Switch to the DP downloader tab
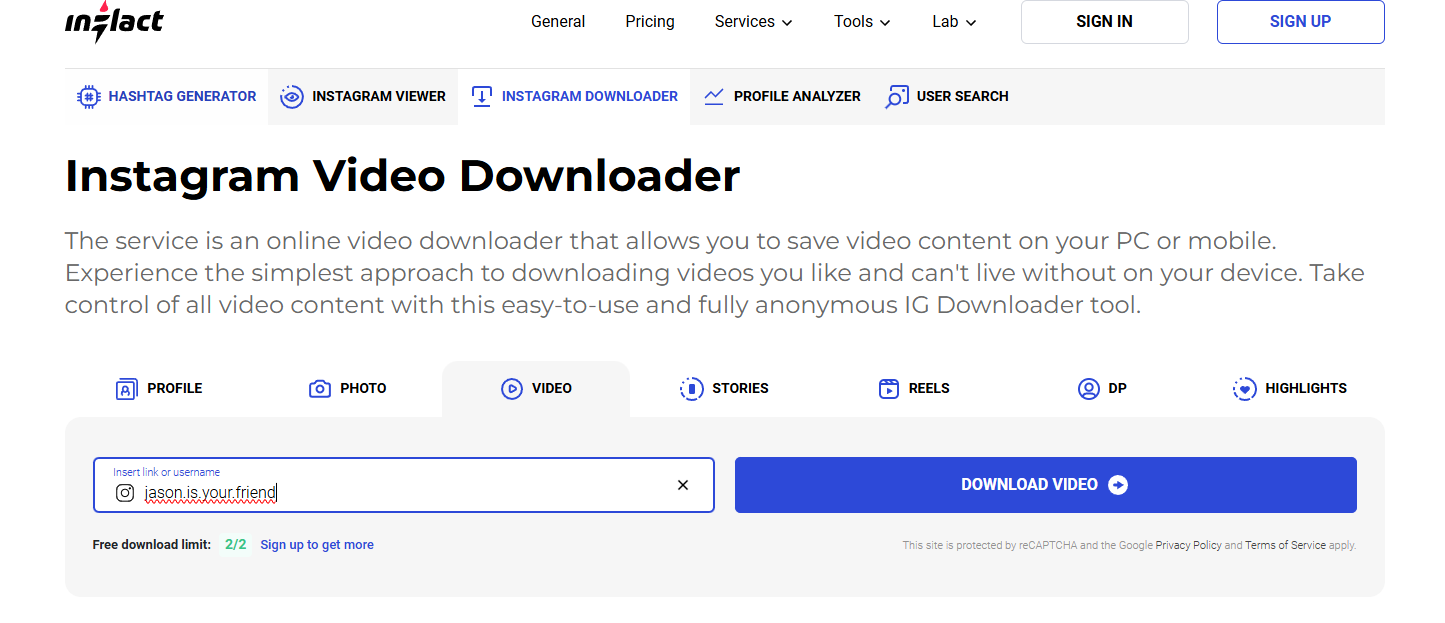Screen dimensions: 1445x623 1102,389
